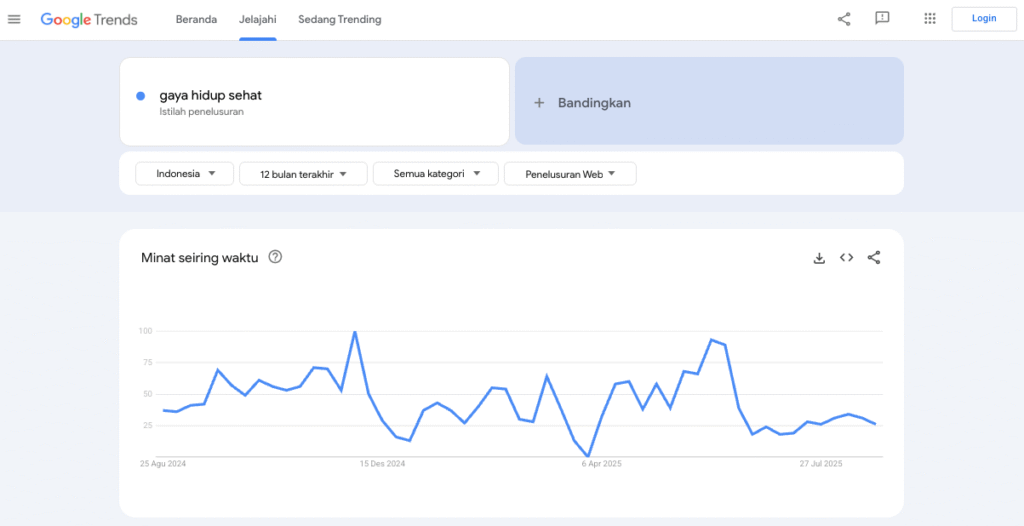The height and width of the screenshot is (526, 1024).
Task: Open the hamburger main menu
Action: (14, 19)
